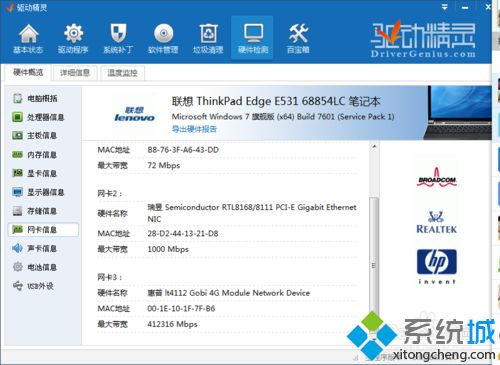The width and height of the screenshot is (500, 365).
Task: Minimize the 驱动精灵 window
Action: 465,7
